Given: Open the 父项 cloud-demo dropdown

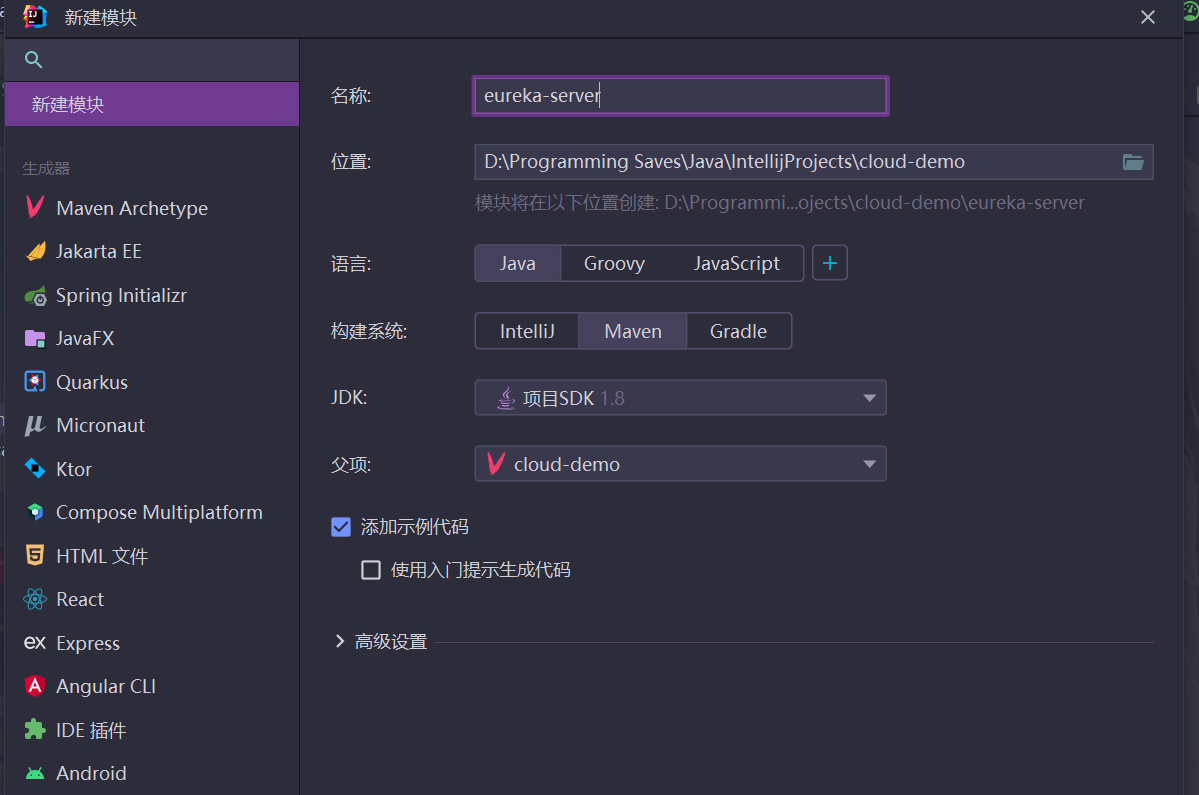Looking at the screenshot, I should pos(680,464).
